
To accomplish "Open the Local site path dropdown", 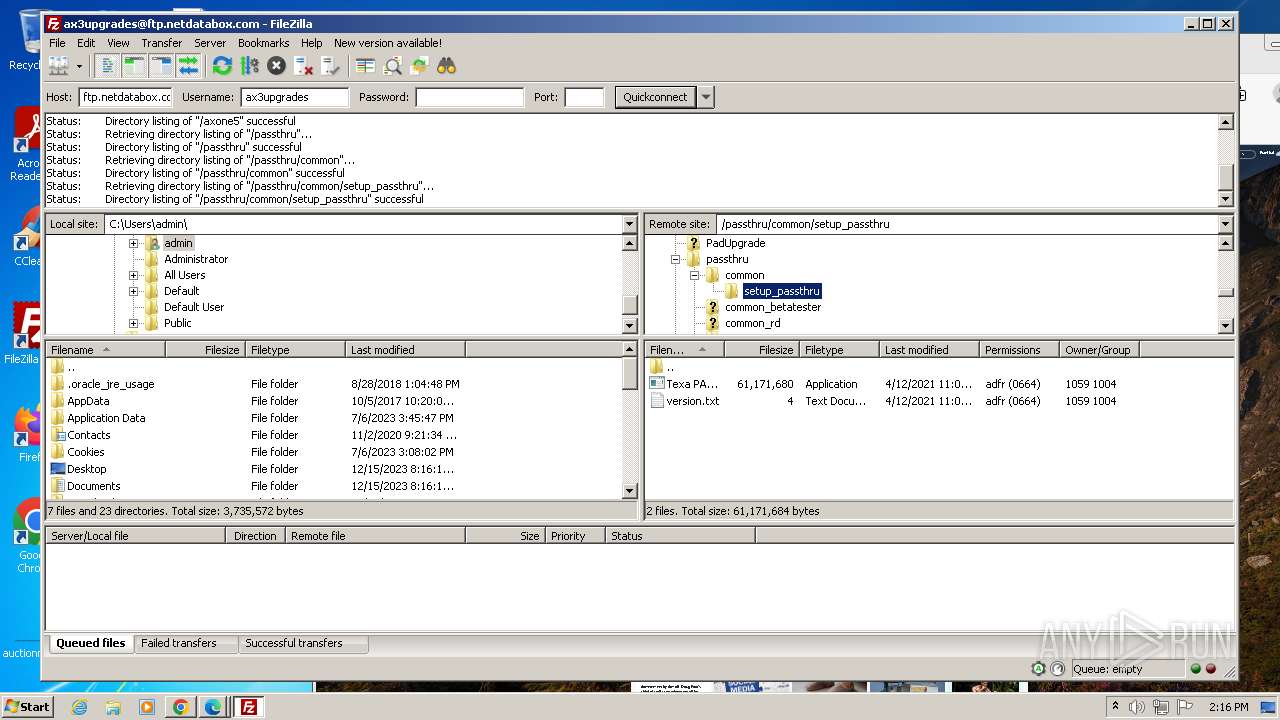I will 629,224.
